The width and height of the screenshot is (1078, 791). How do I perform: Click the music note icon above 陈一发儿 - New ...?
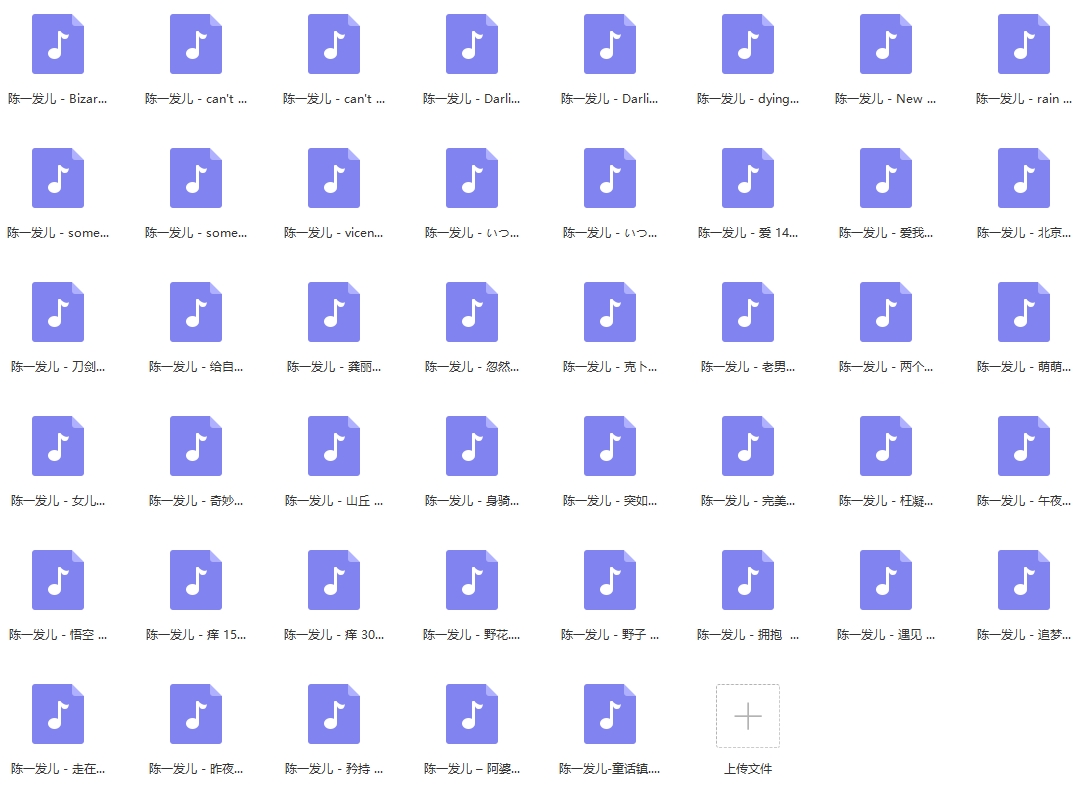(x=886, y=45)
